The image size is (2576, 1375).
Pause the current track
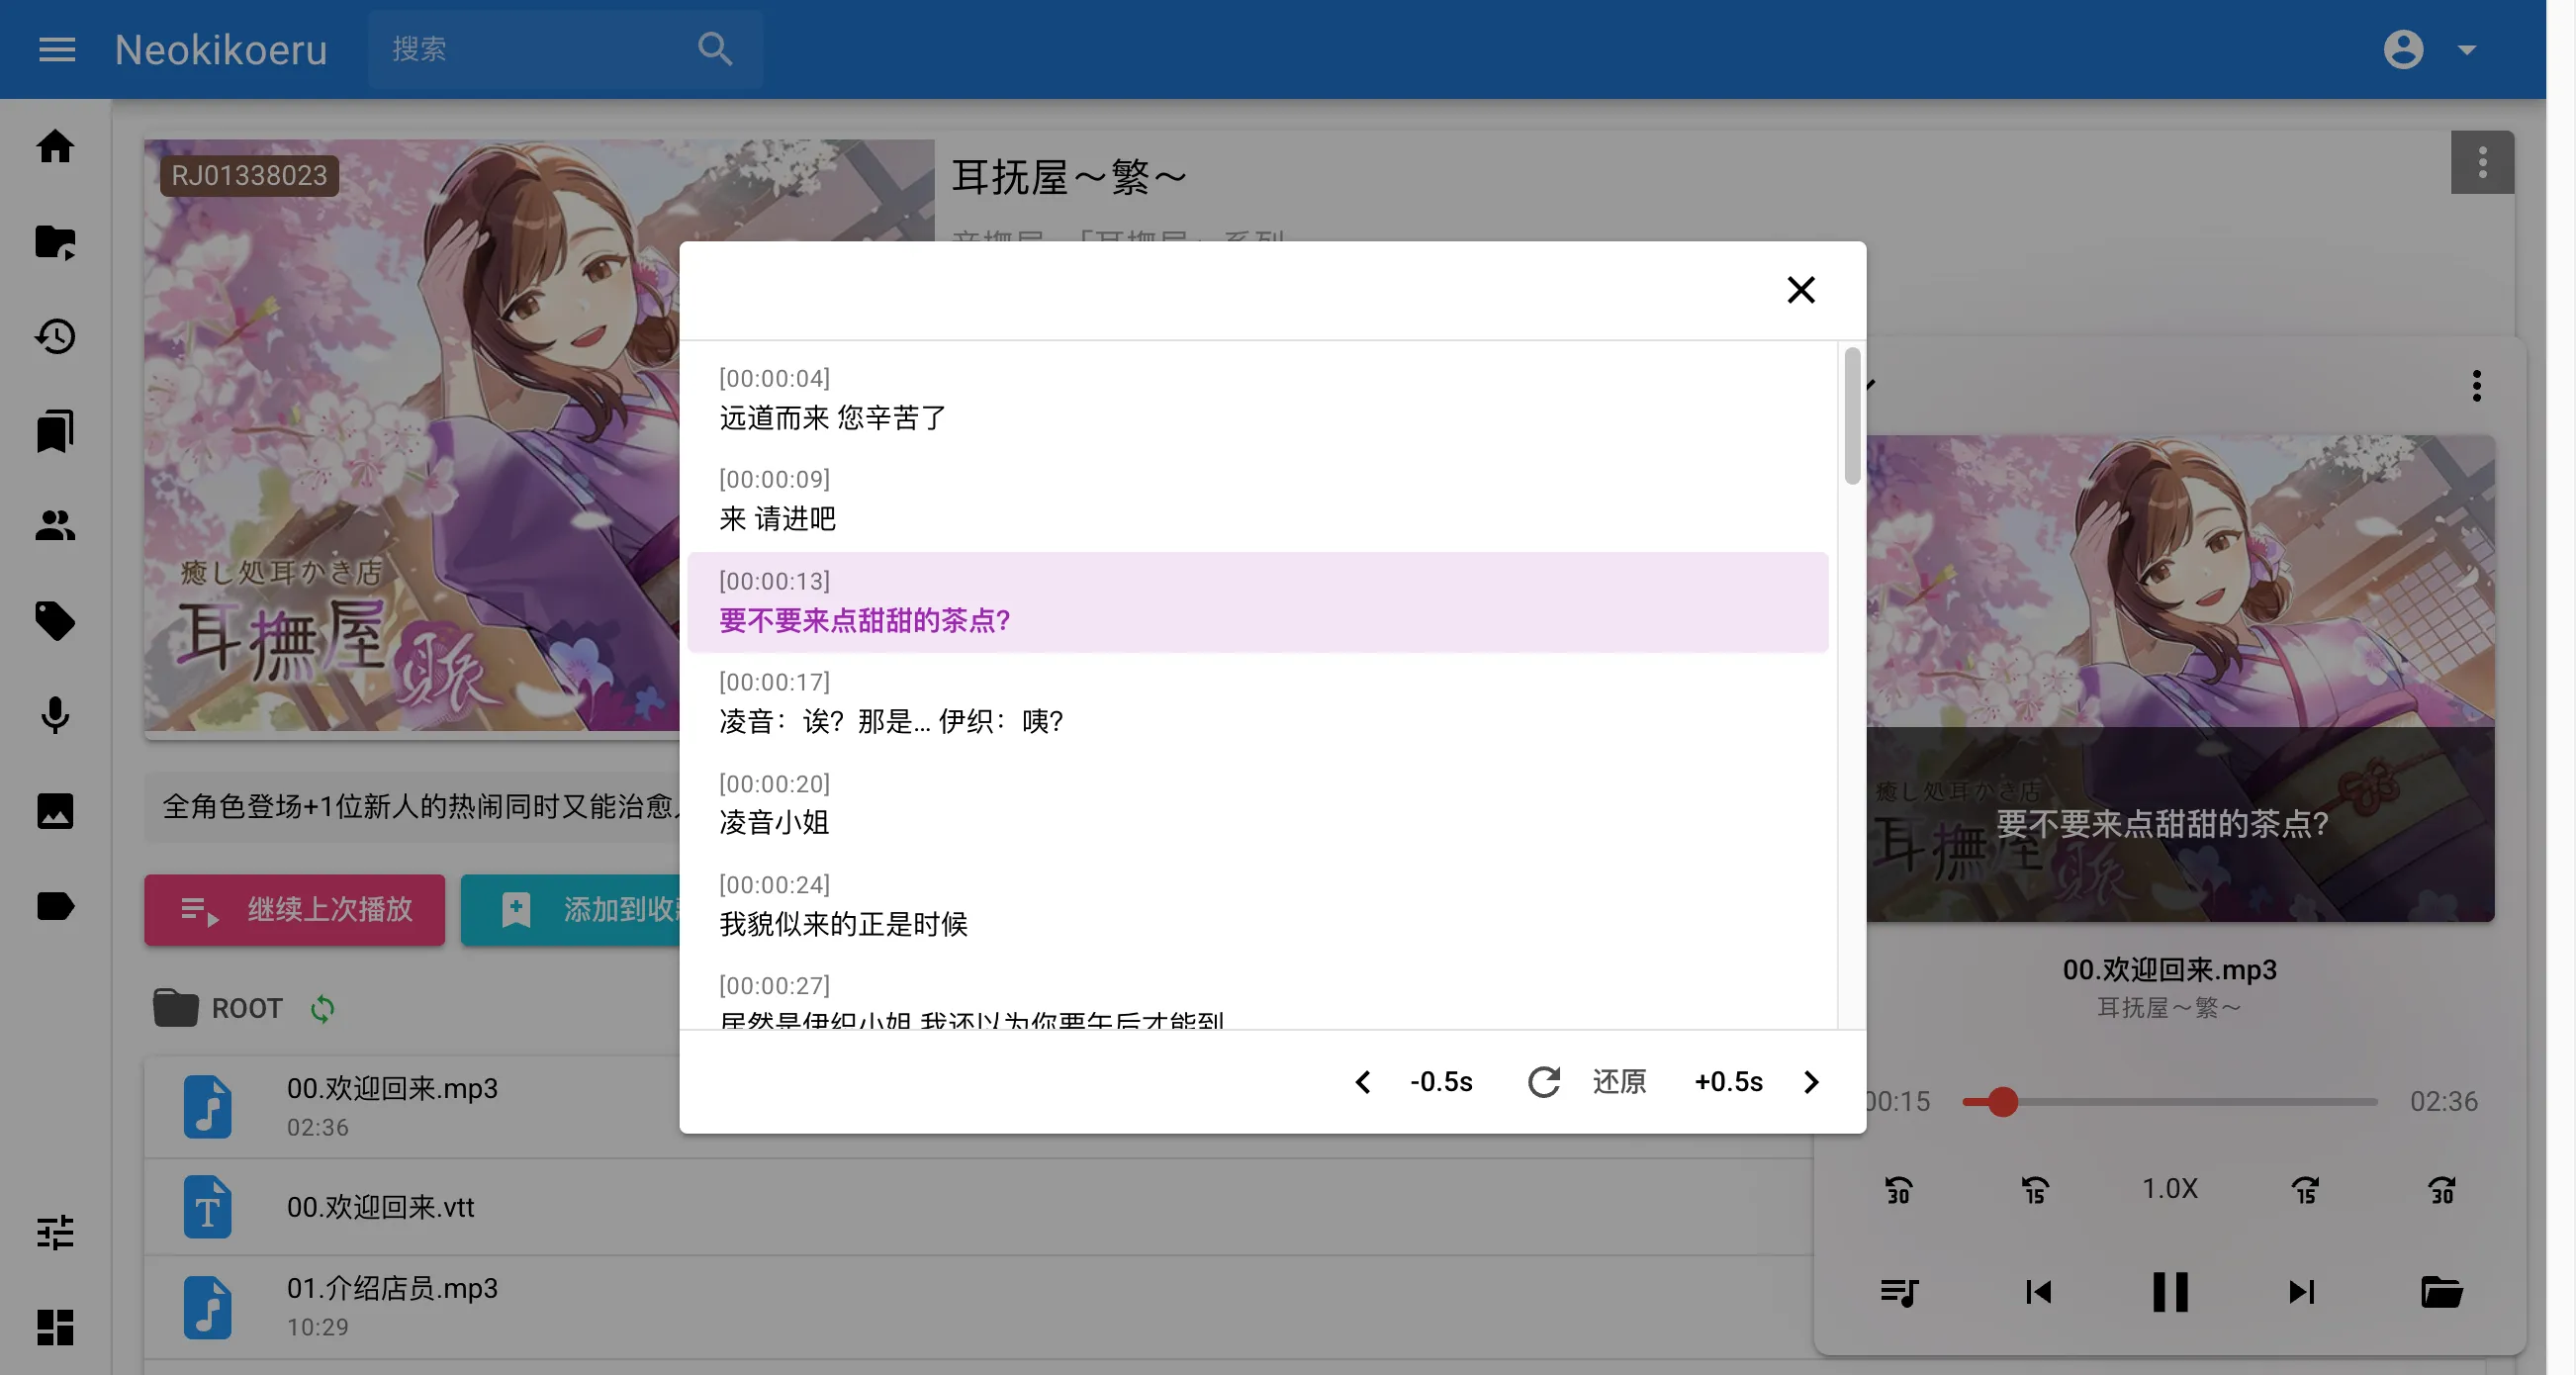point(2170,1292)
